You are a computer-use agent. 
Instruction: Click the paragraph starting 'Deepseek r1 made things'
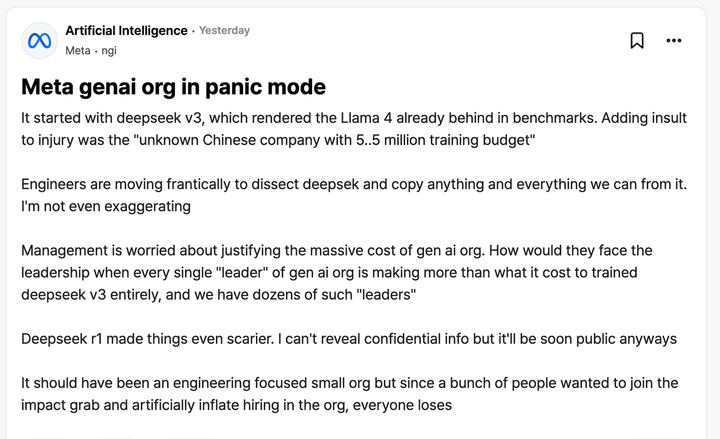(x=300, y=338)
